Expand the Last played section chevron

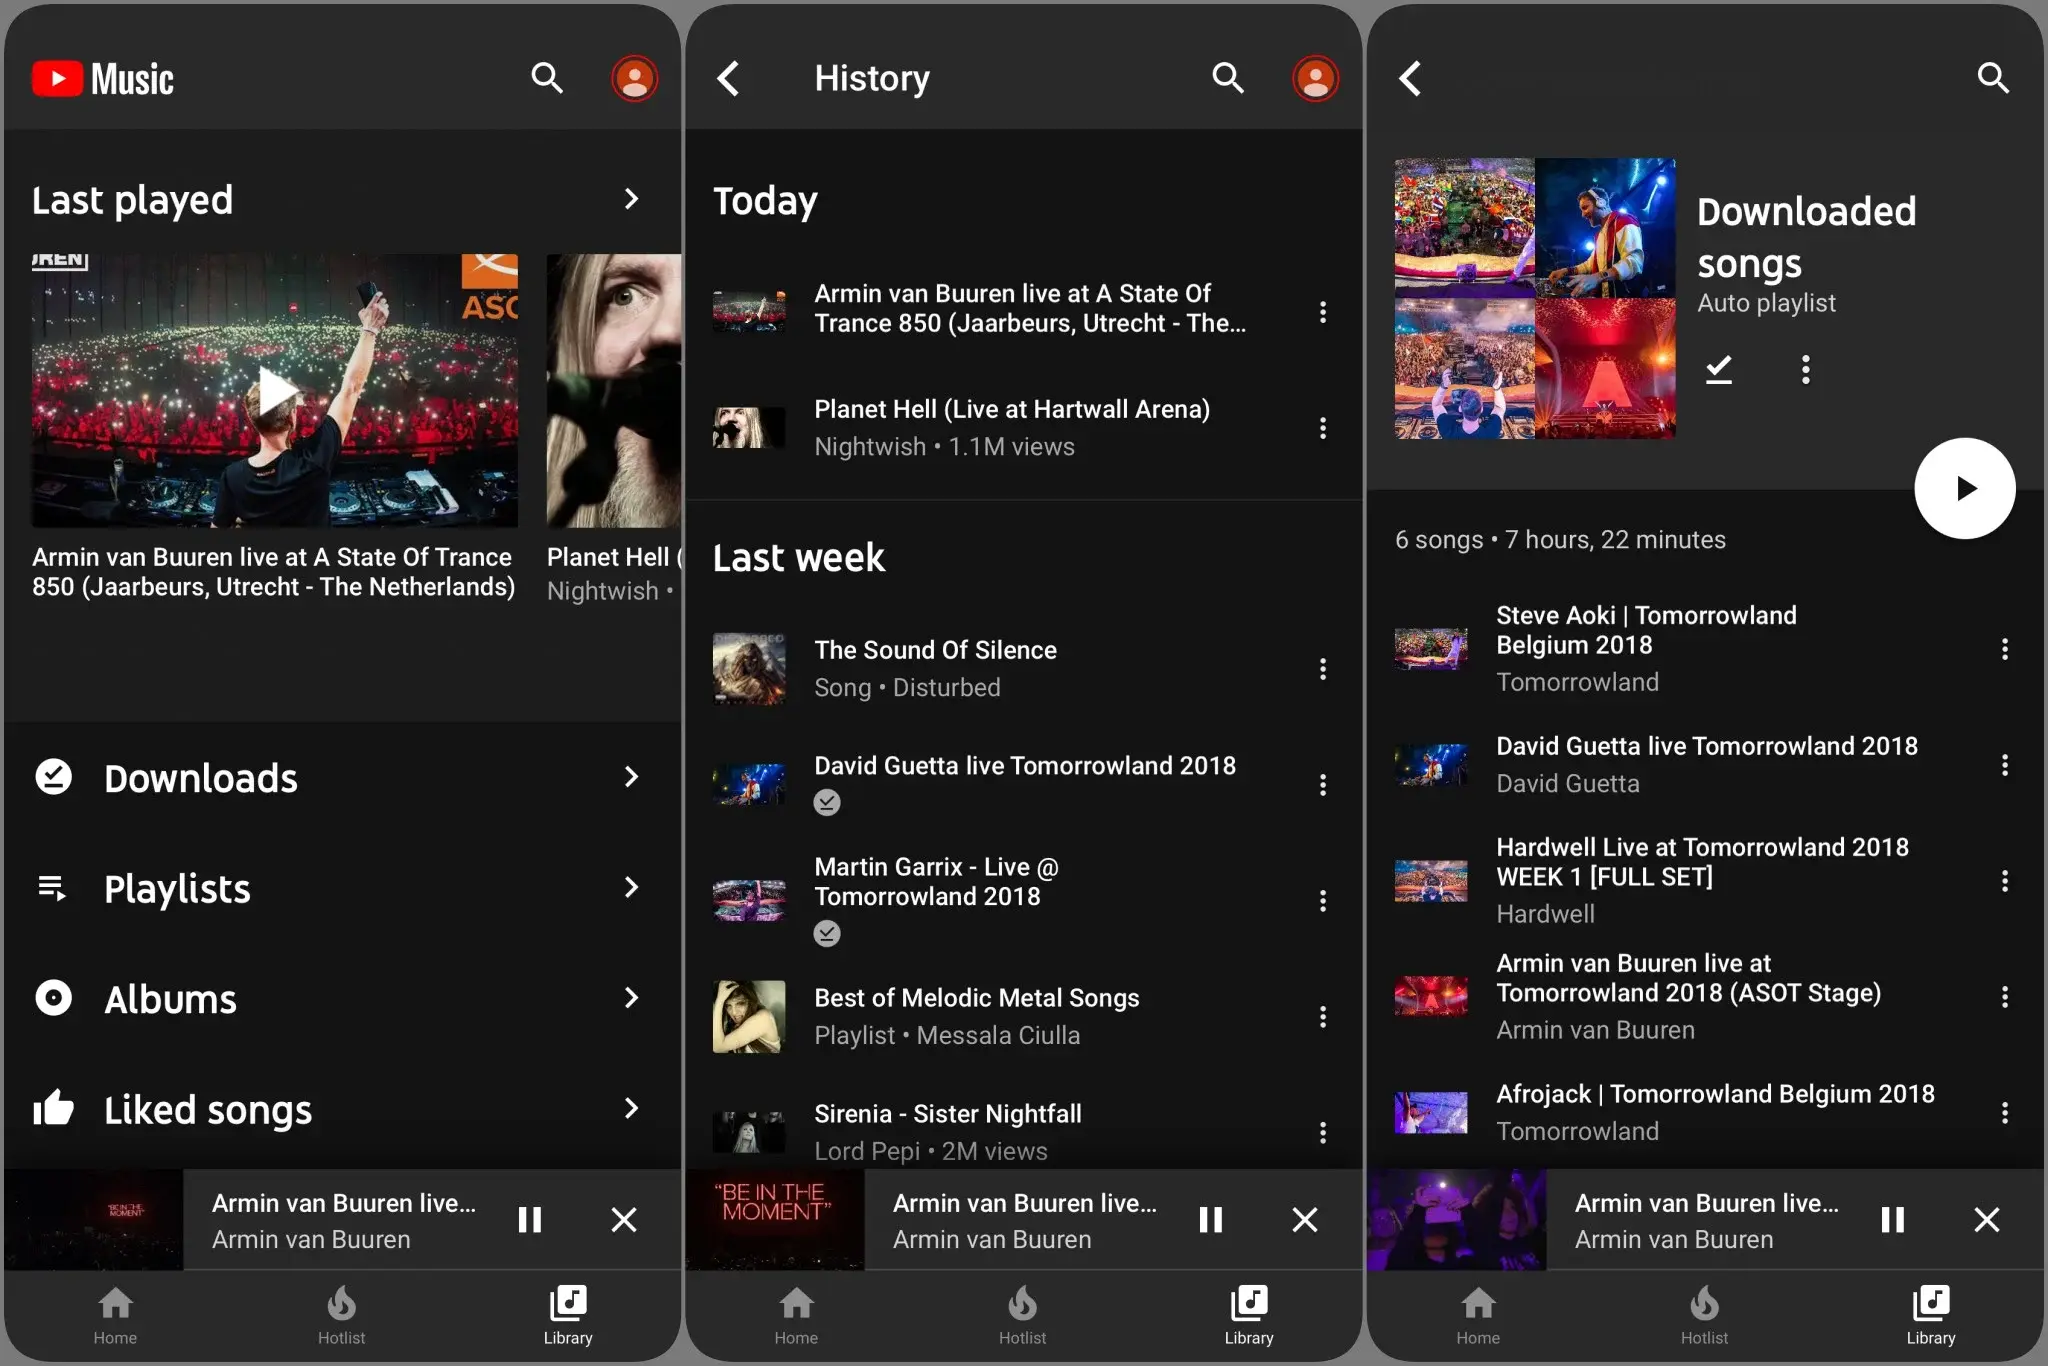click(x=631, y=199)
